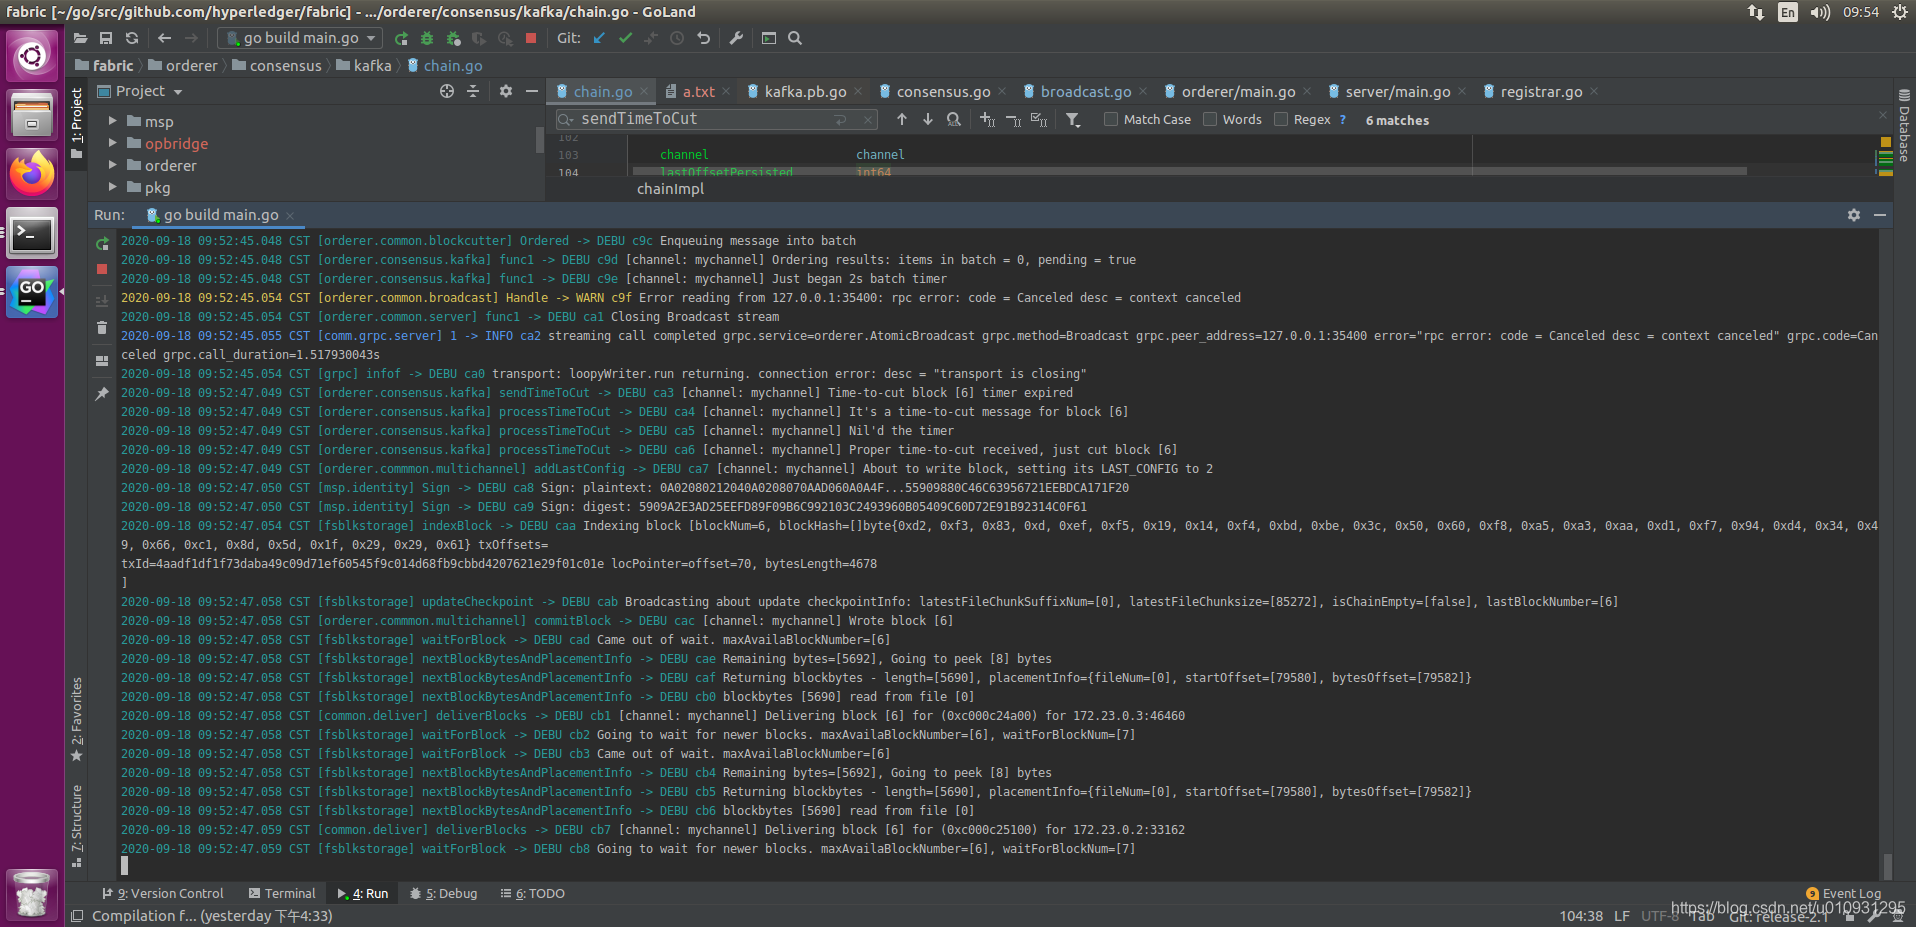Open the Debug tool window
Viewport: 1916px width, 927px height.
[x=444, y=893]
